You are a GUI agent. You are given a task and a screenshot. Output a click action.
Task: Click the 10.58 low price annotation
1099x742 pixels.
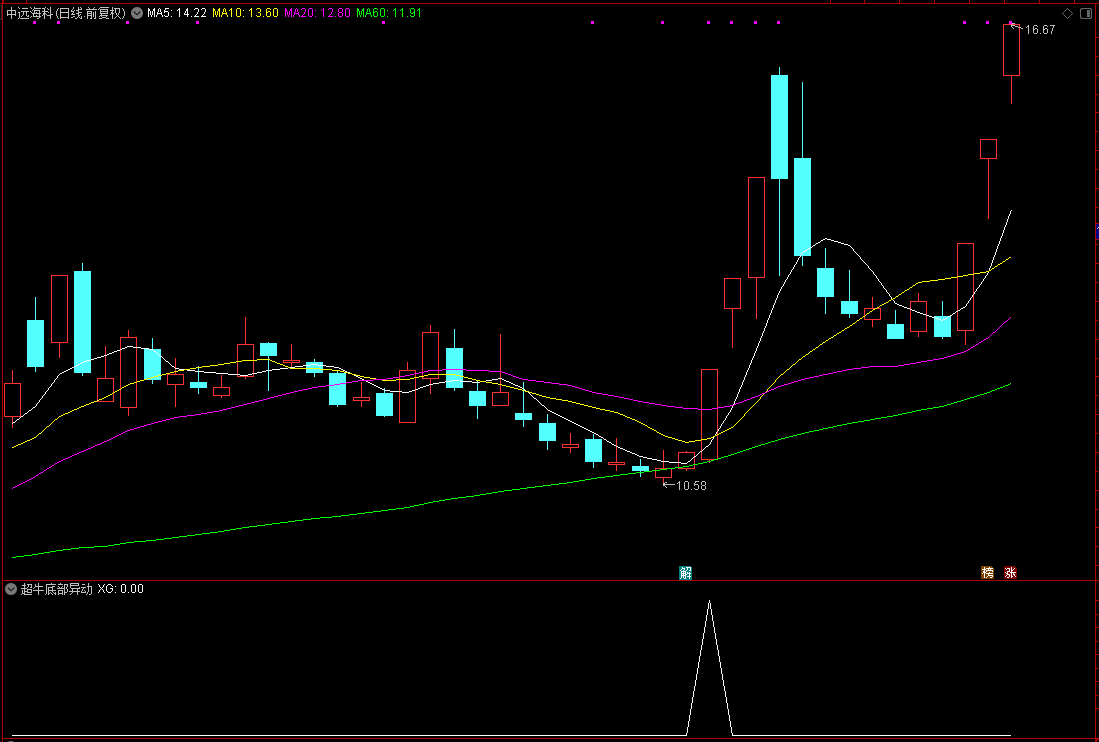coord(691,486)
